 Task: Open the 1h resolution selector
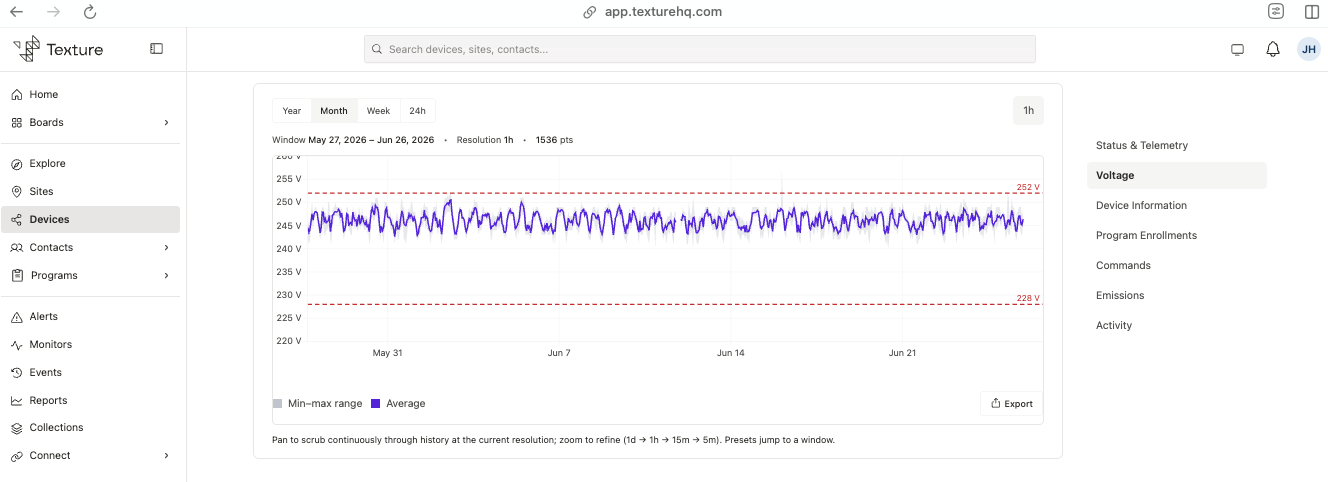point(1028,111)
